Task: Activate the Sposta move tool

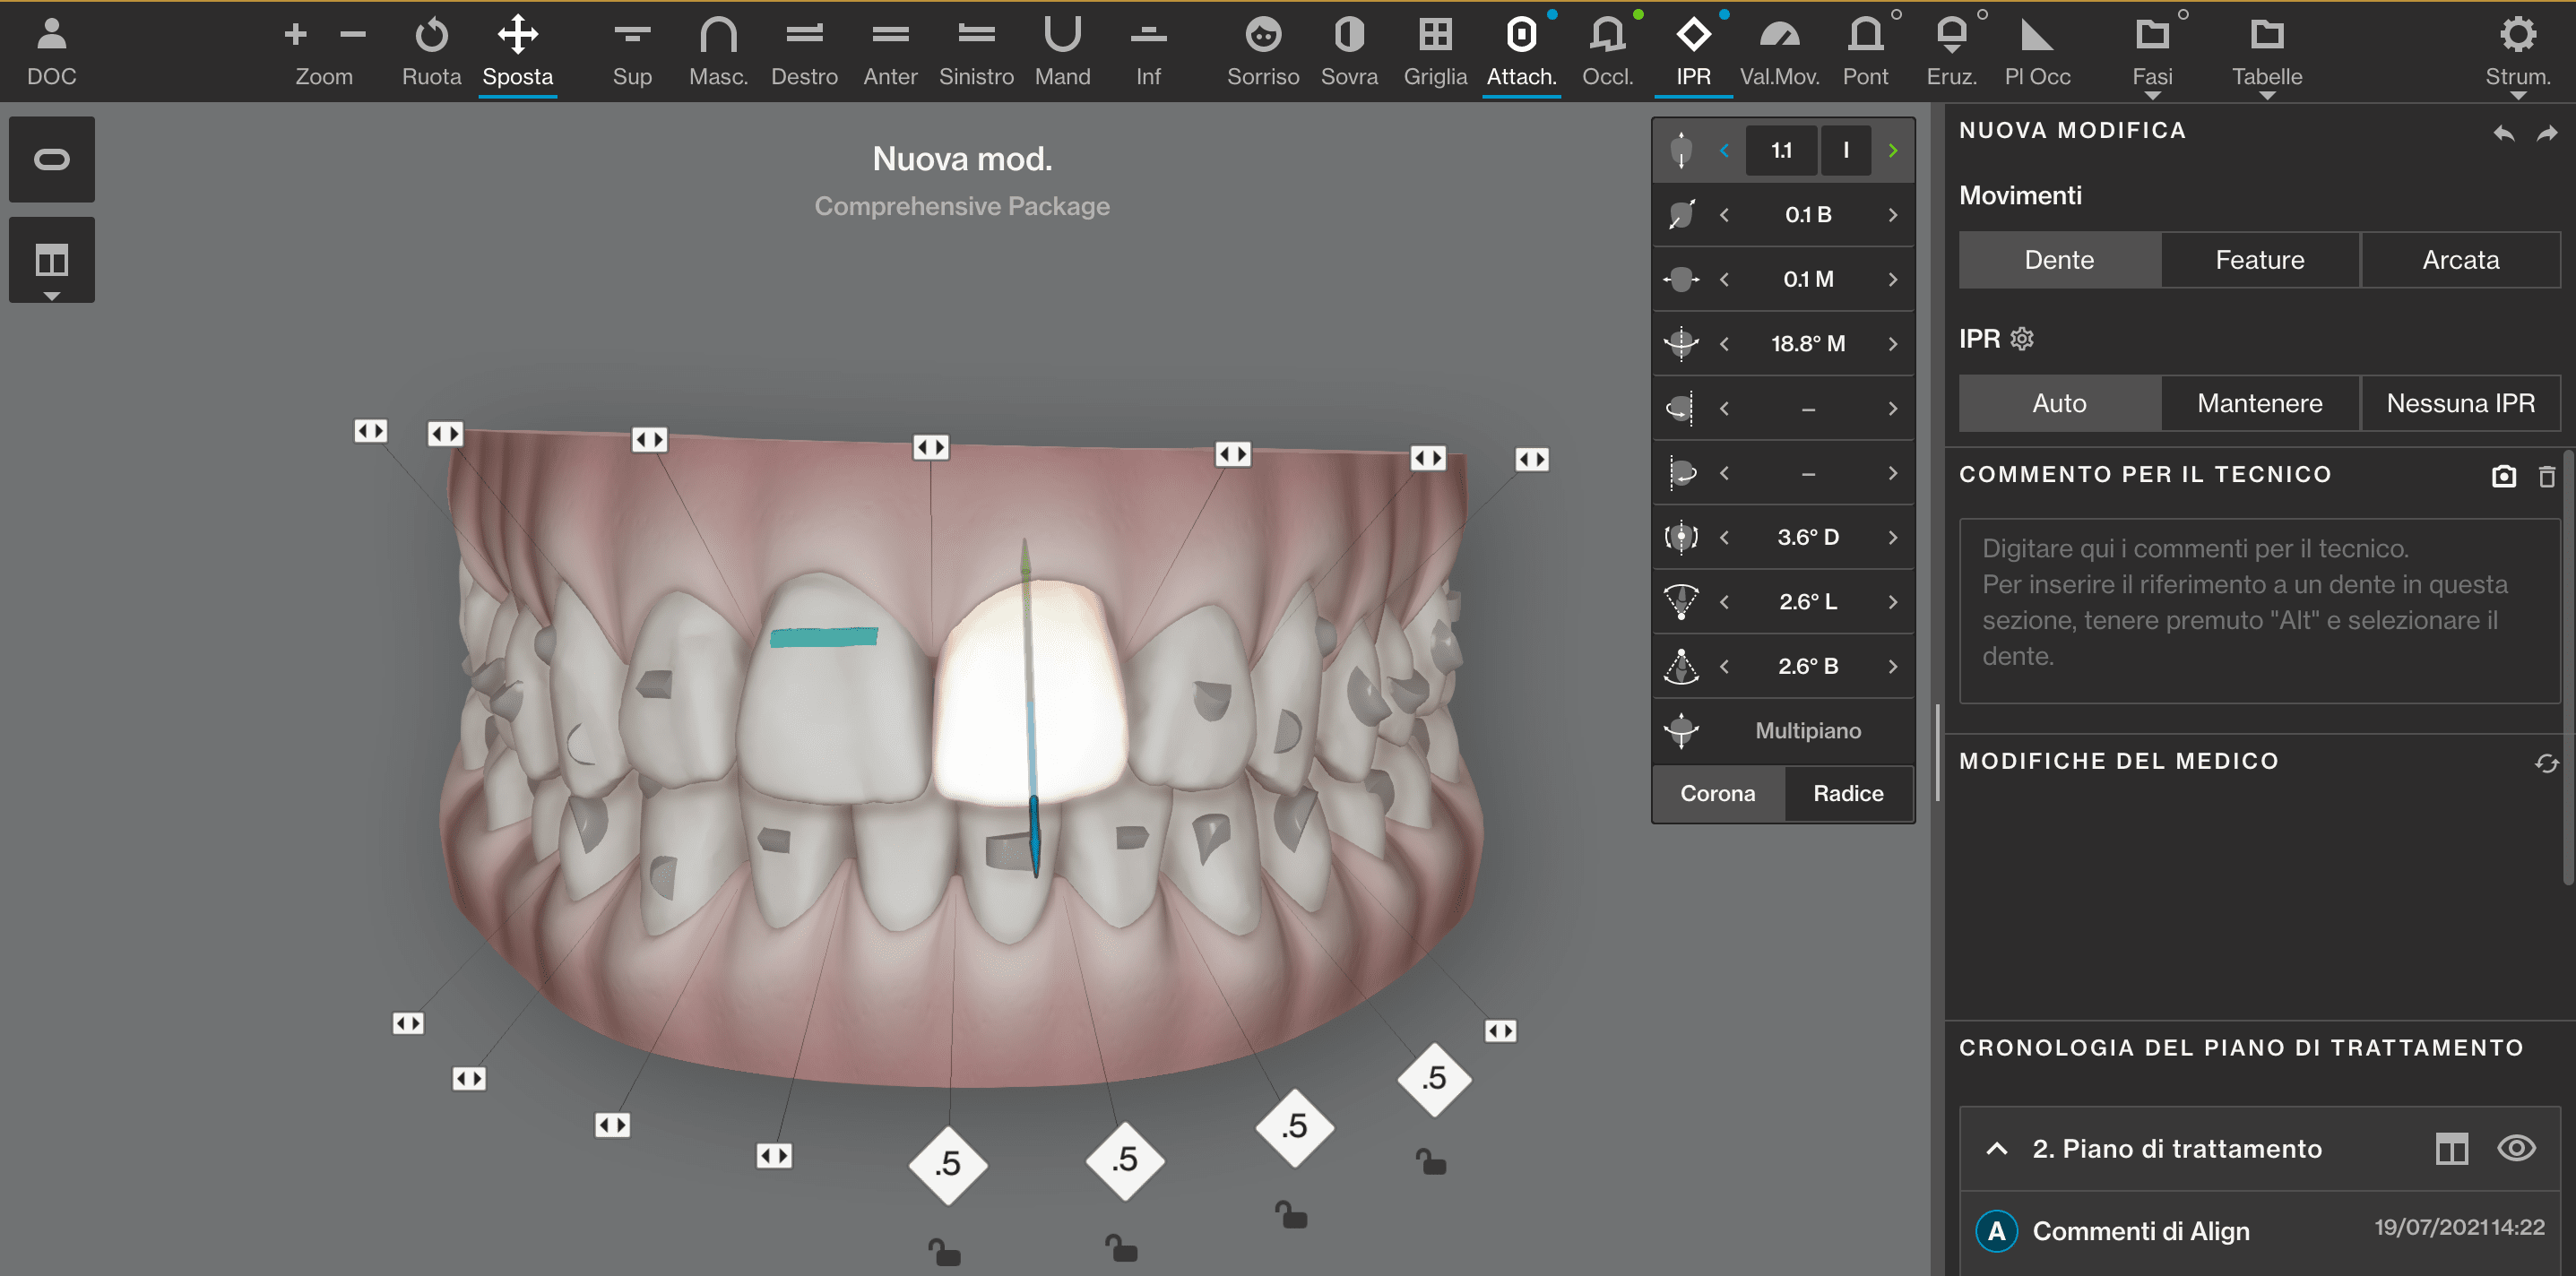Action: (x=517, y=52)
